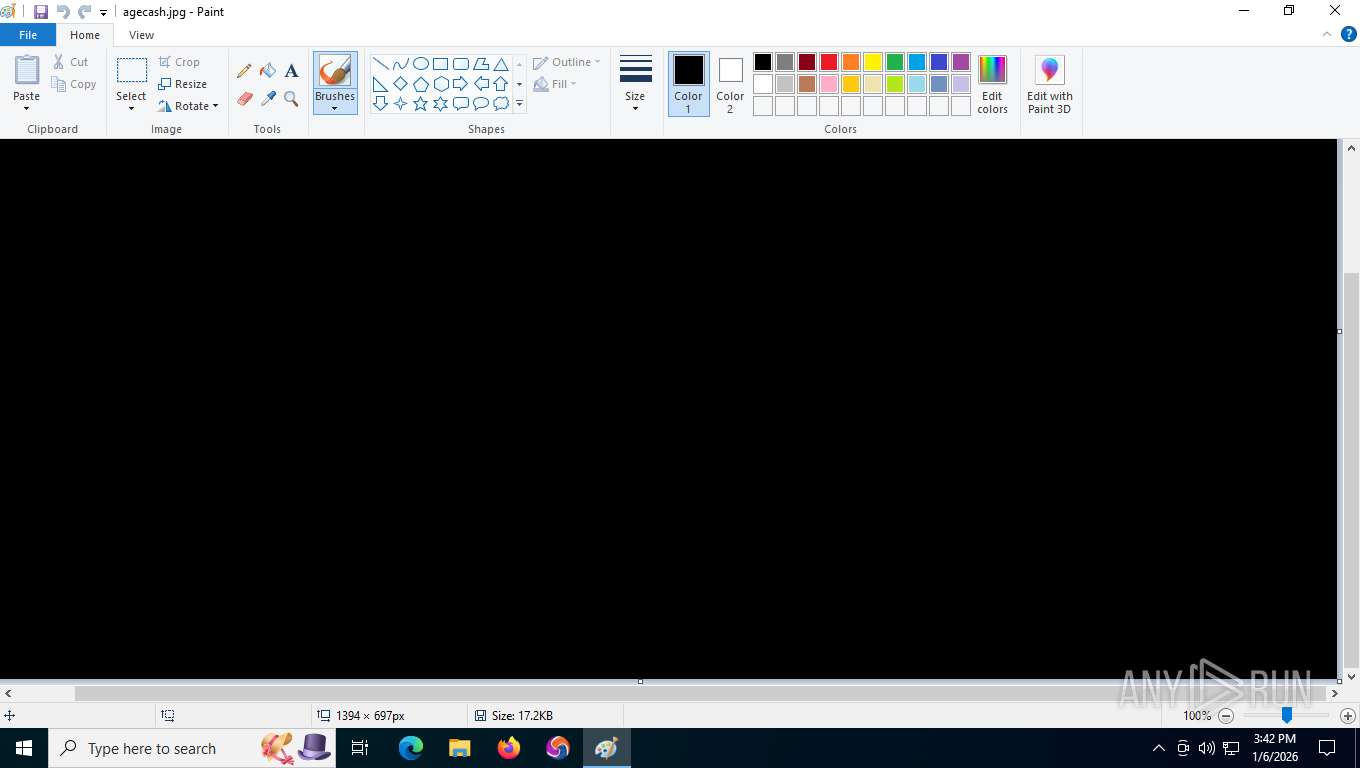Pick the red color swatch
This screenshot has height=768, width=1360.
pyautogui.click(x=829, y=62)
